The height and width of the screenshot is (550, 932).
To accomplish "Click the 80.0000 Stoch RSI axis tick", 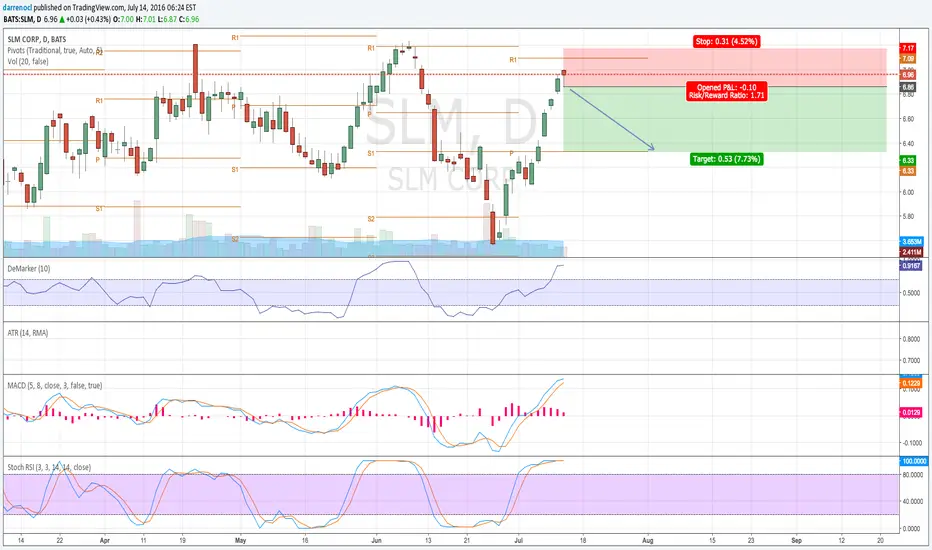I will click(x=912, y=475).
